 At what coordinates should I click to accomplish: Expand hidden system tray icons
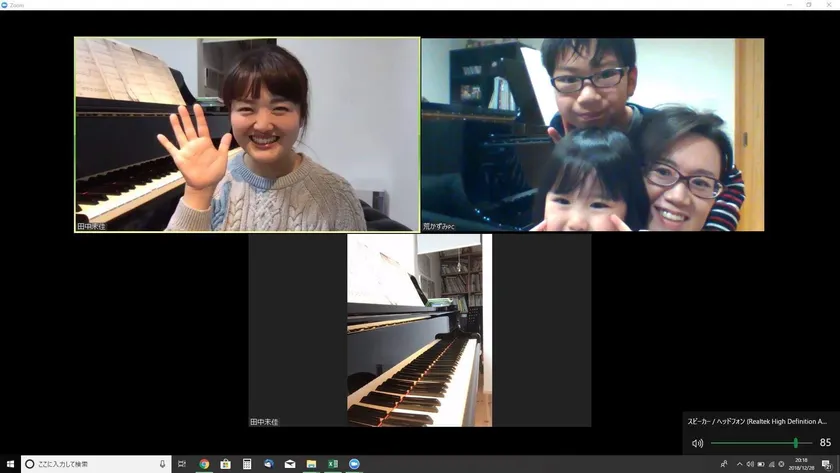click(x=740, y=464)
